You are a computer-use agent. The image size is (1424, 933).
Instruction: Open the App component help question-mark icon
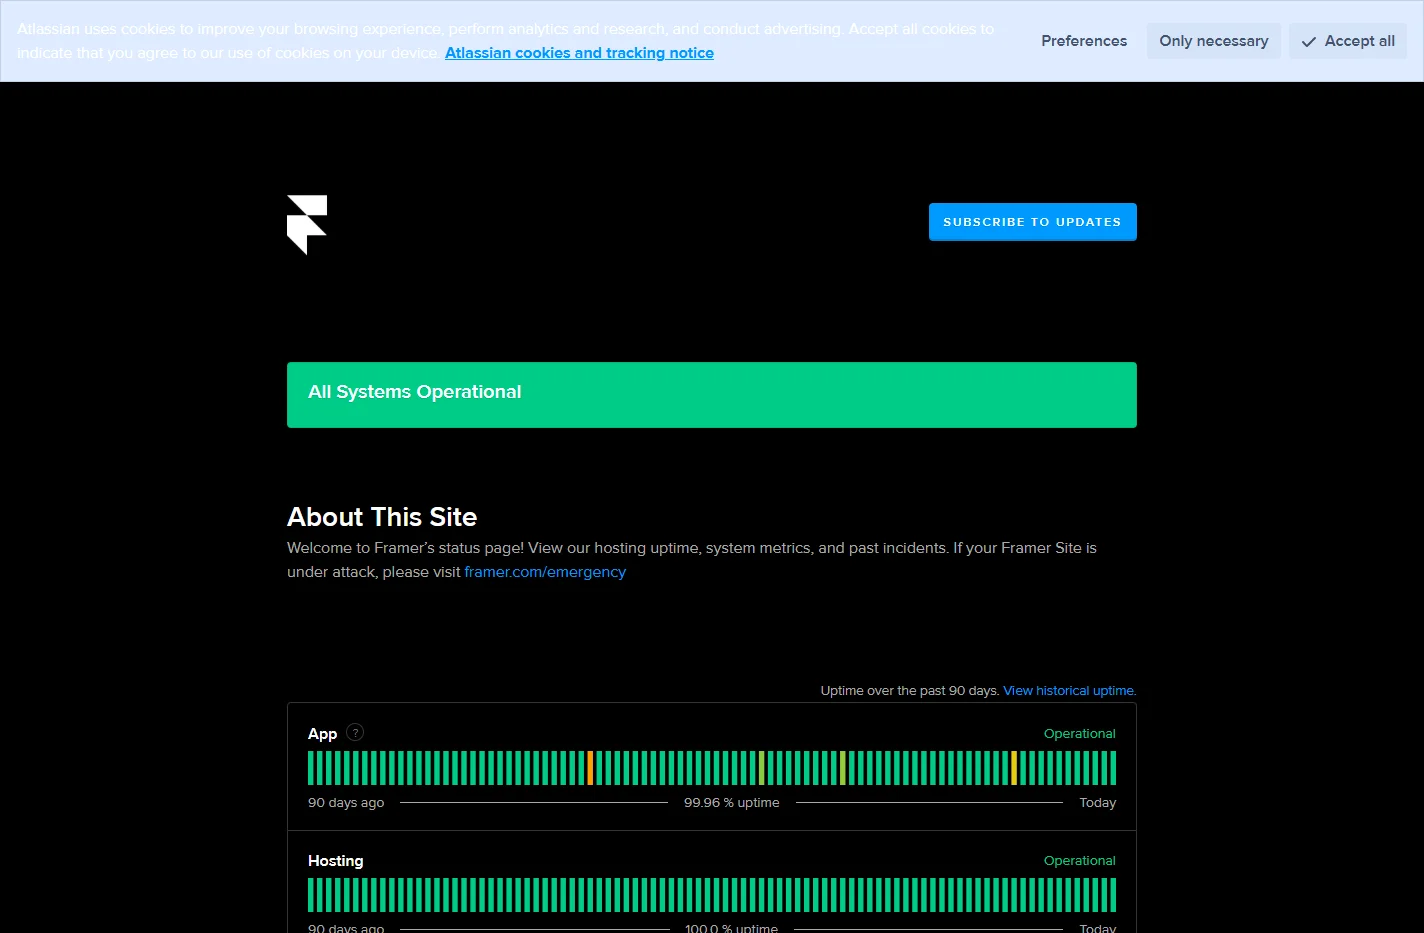tap(355, 732)
